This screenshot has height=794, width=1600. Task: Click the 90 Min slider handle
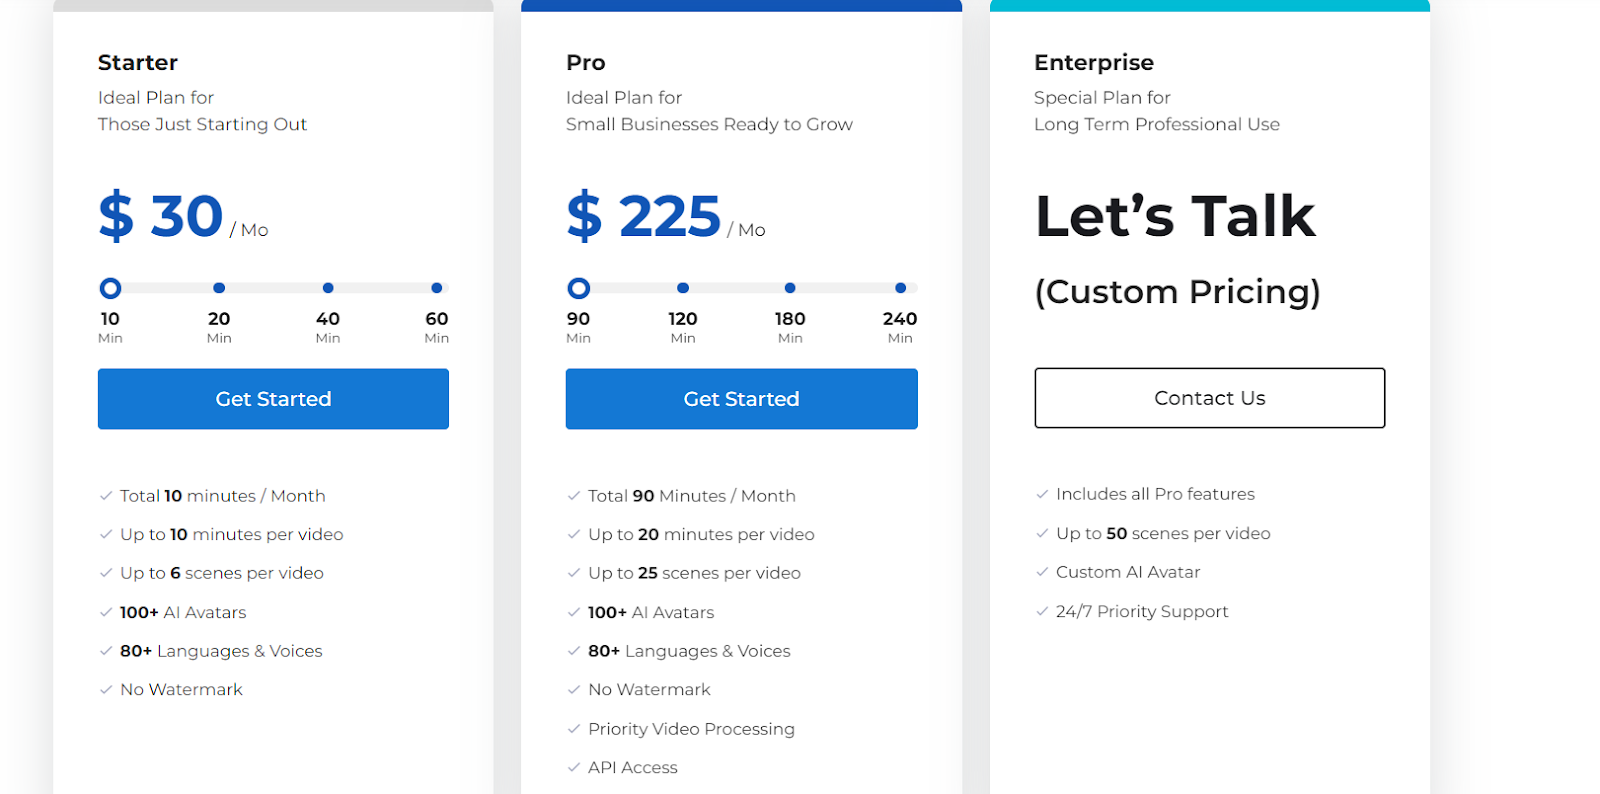579,288
